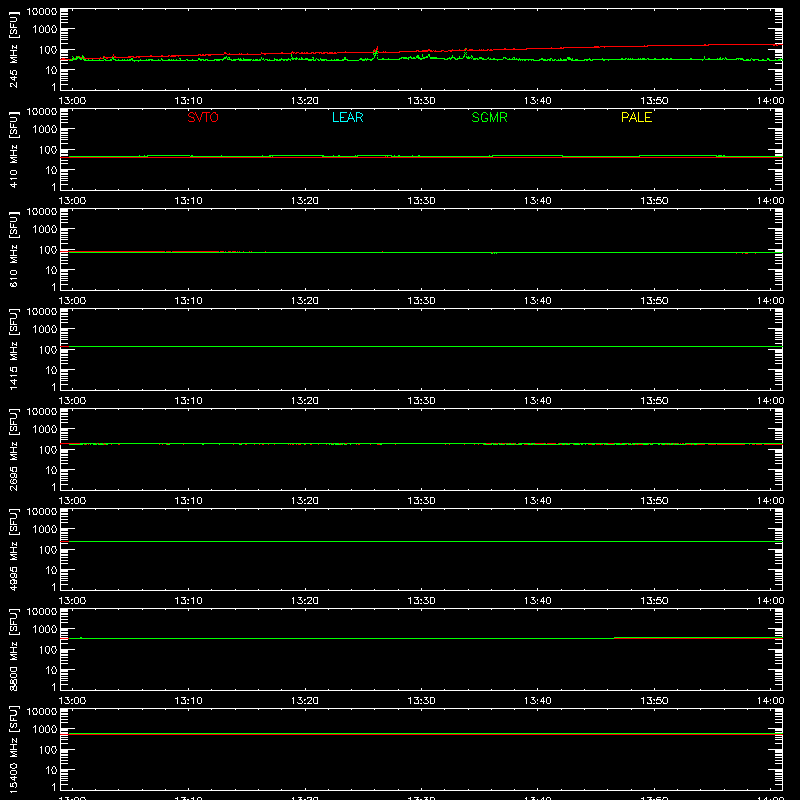Click the 1000 tick on the 15400 MHz axis
Screen dimensions: 800x800
(45, 730)
